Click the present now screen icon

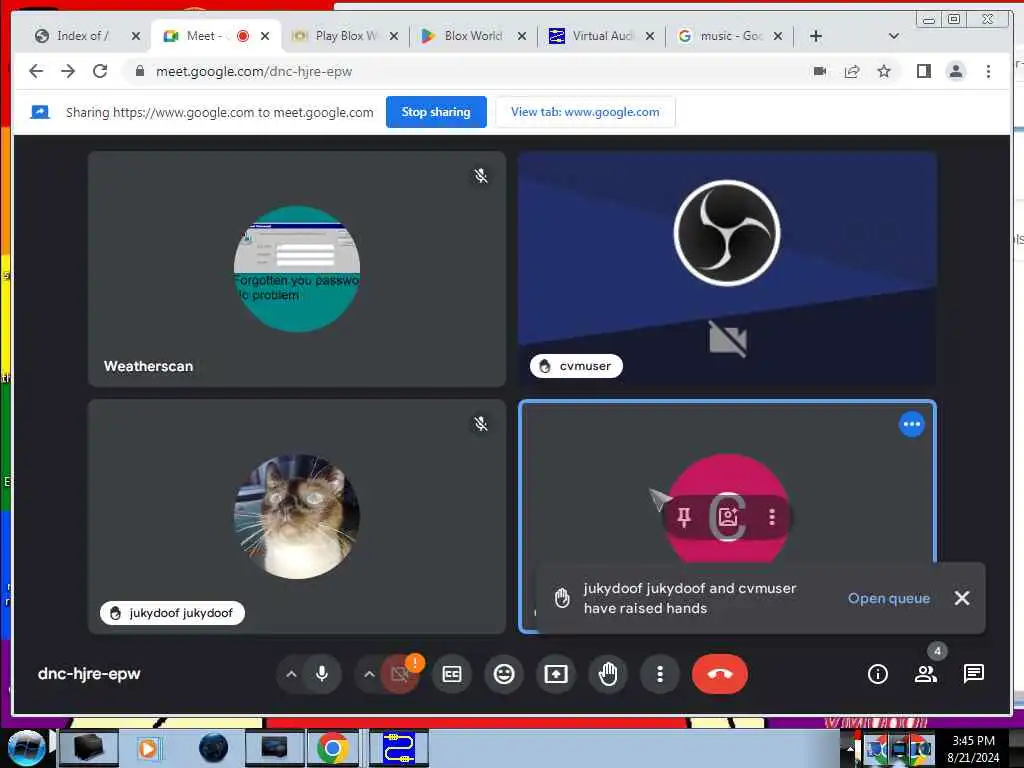click(556, 674)
